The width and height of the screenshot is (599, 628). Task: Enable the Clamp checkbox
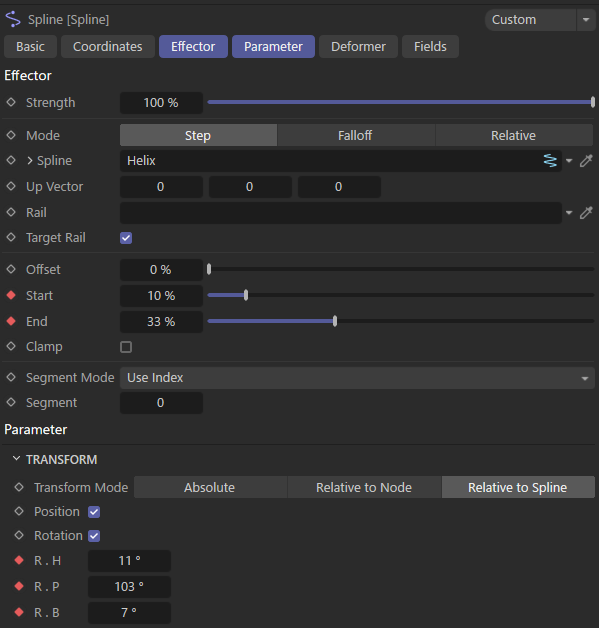click(x=126, y=347)
